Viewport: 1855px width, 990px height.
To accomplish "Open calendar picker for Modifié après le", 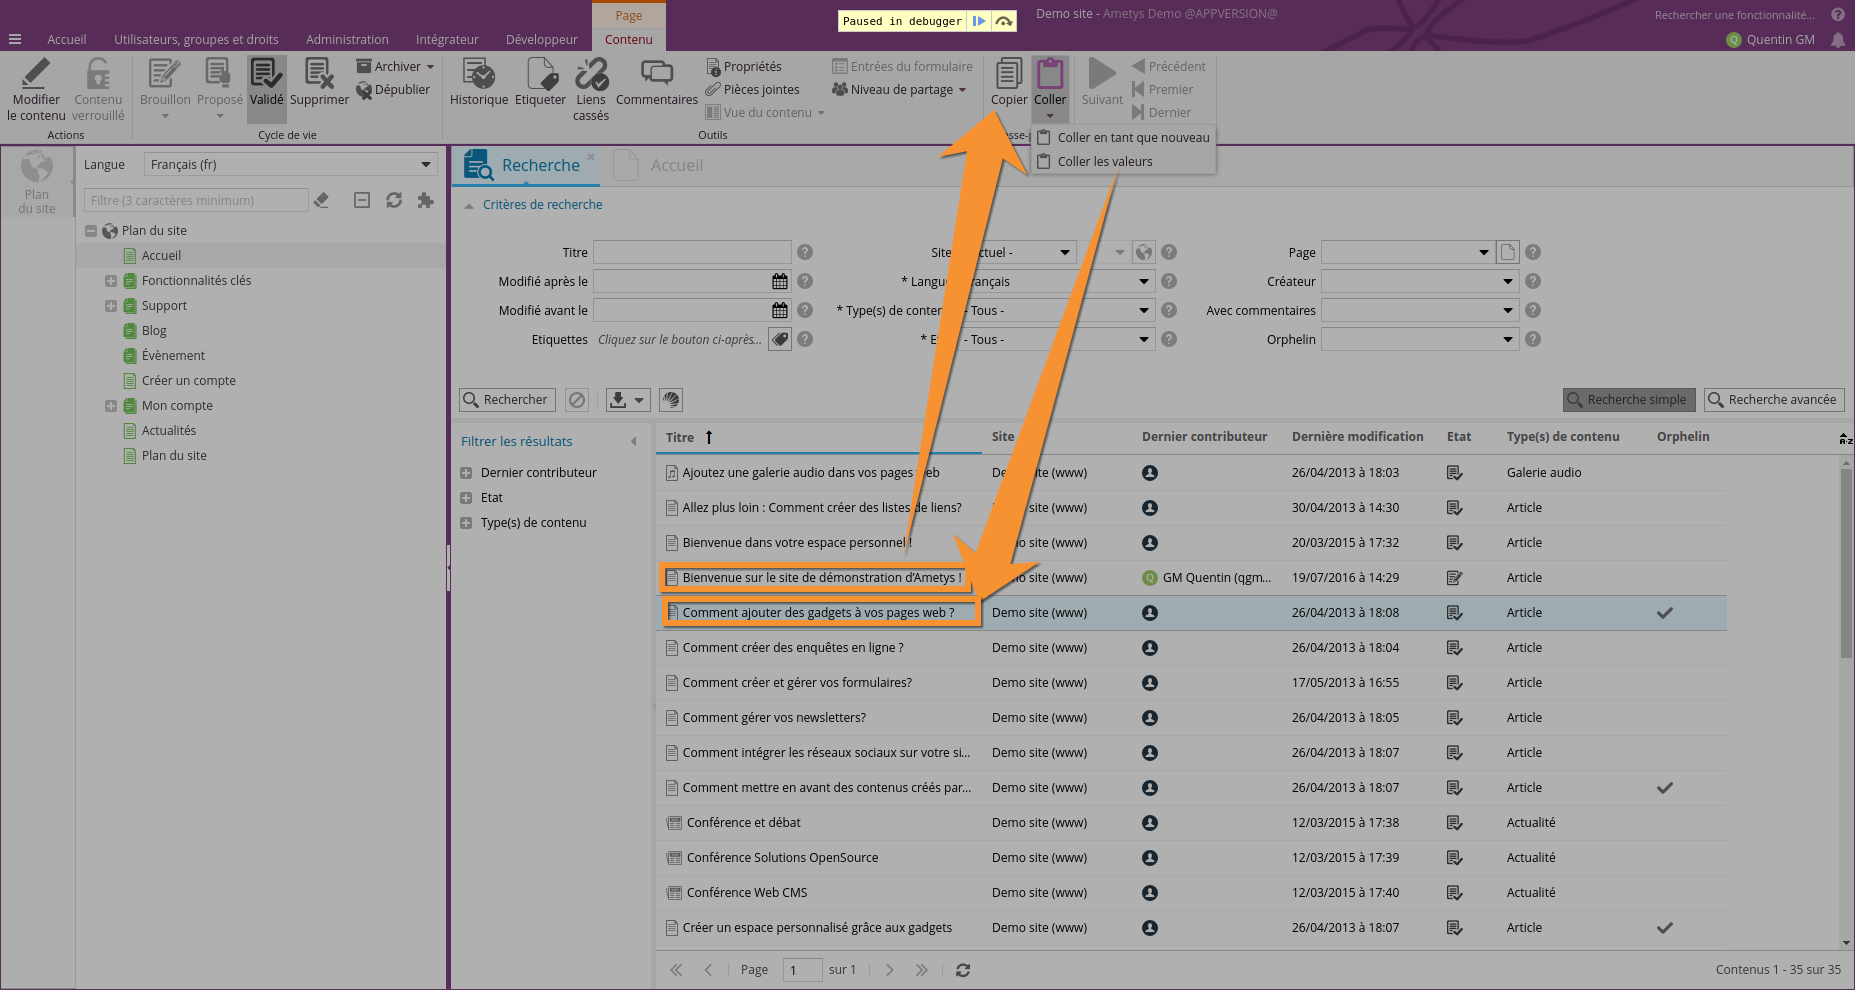I will click(780, 281).
